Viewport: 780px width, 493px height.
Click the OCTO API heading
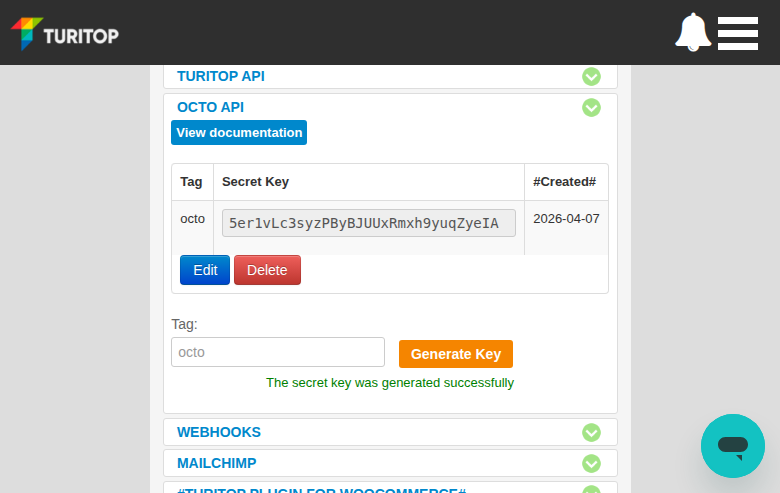210,107
